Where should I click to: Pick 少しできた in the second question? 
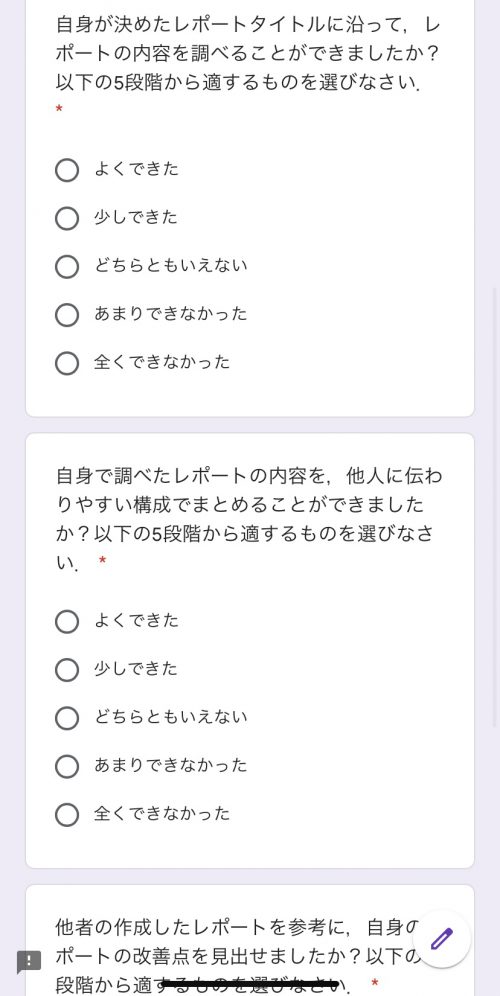[x=67, y=670]
